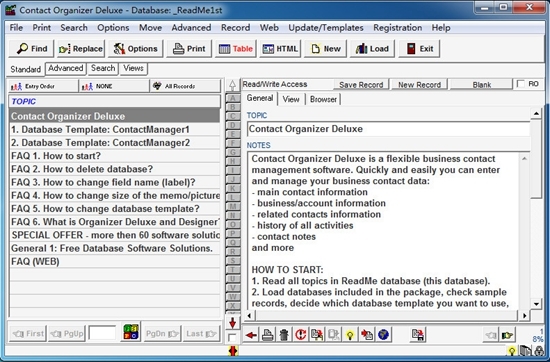The width and height of the screenshot is (550, 362).
Task: Click the page number box beside PgUp
Action: (x=102, y=333)
